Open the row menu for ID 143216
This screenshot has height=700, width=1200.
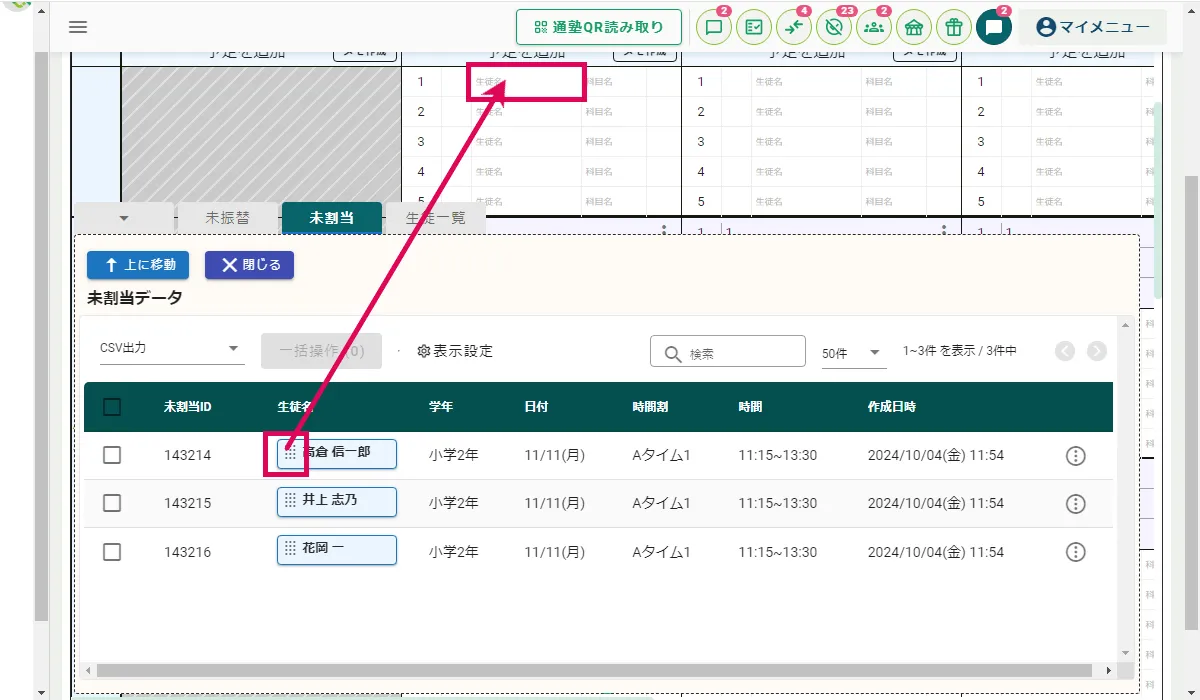pyautogui.click(x=1076, y=552)
